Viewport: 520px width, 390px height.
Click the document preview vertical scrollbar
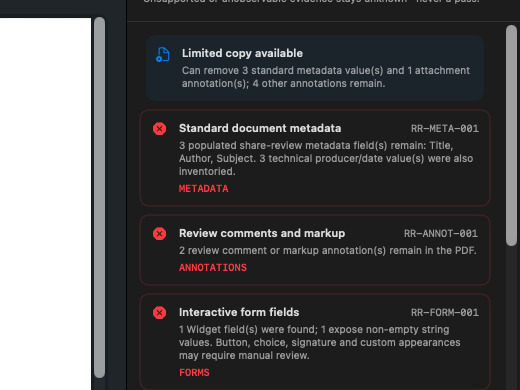click(x=99, y=197)
